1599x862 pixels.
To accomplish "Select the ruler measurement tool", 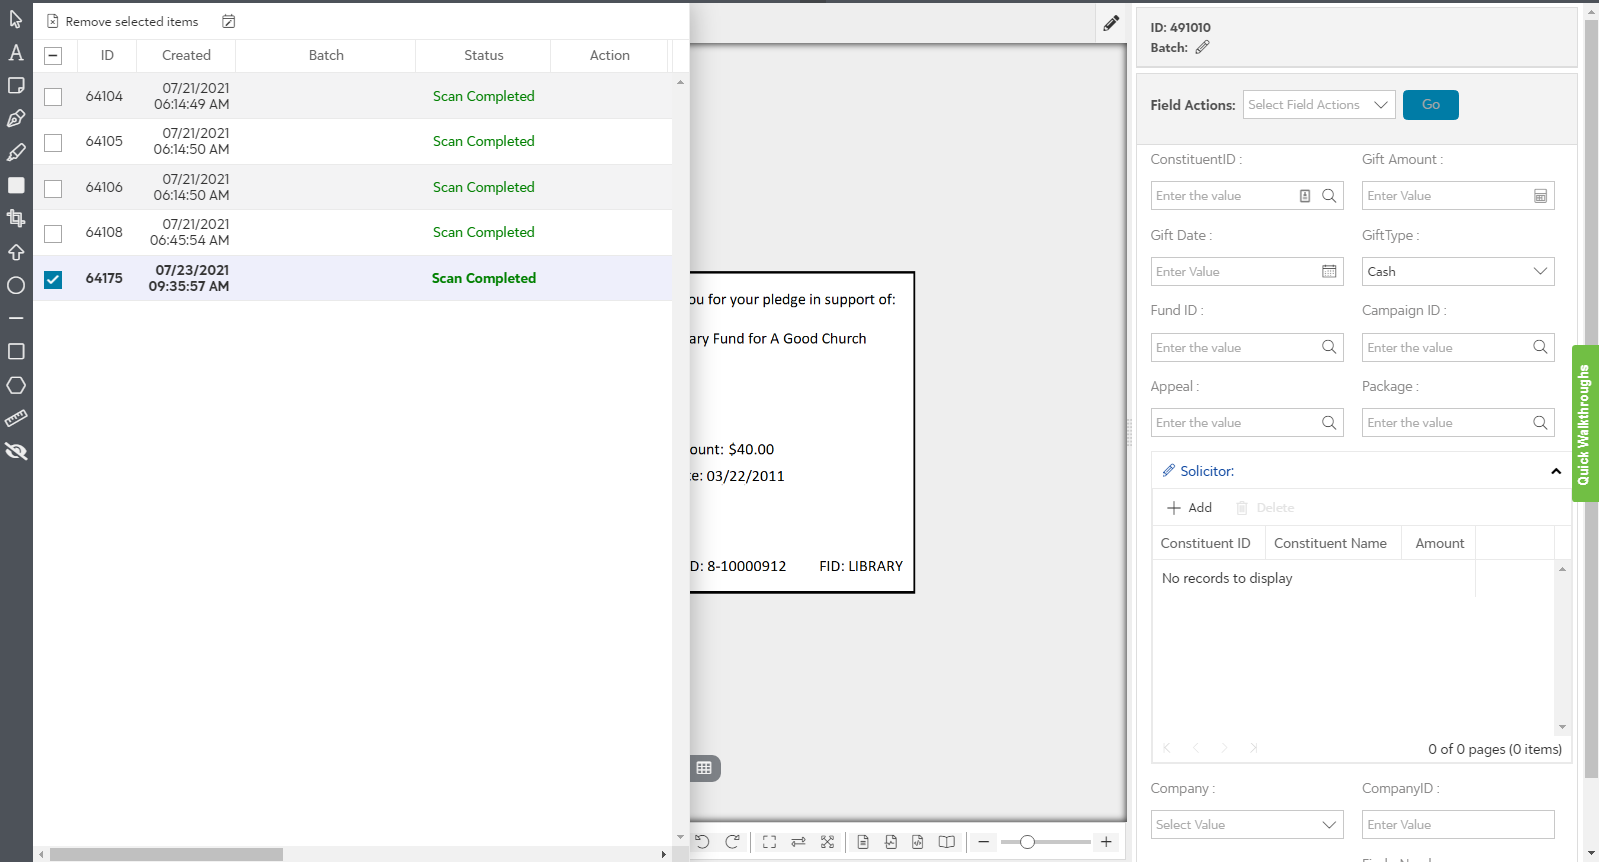I will [16, 418].
